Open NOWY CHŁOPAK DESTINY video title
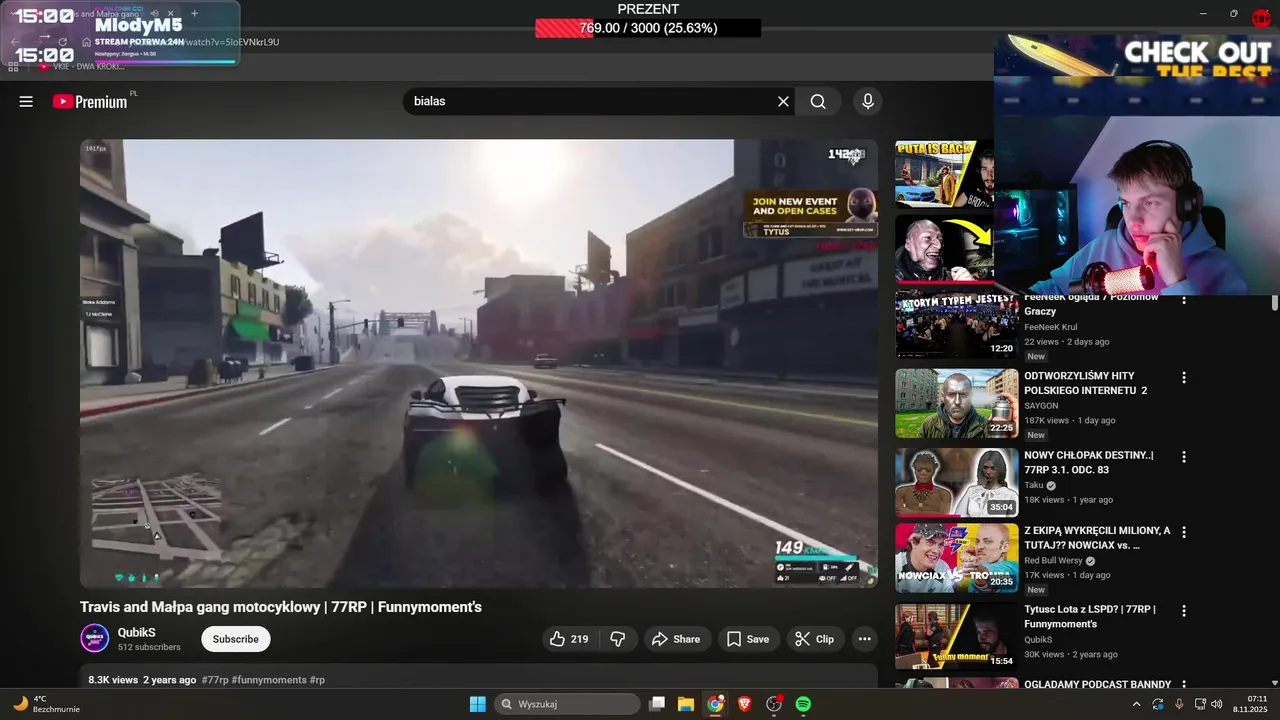Screen dimensions: 1280x720 coord(1088,462)
